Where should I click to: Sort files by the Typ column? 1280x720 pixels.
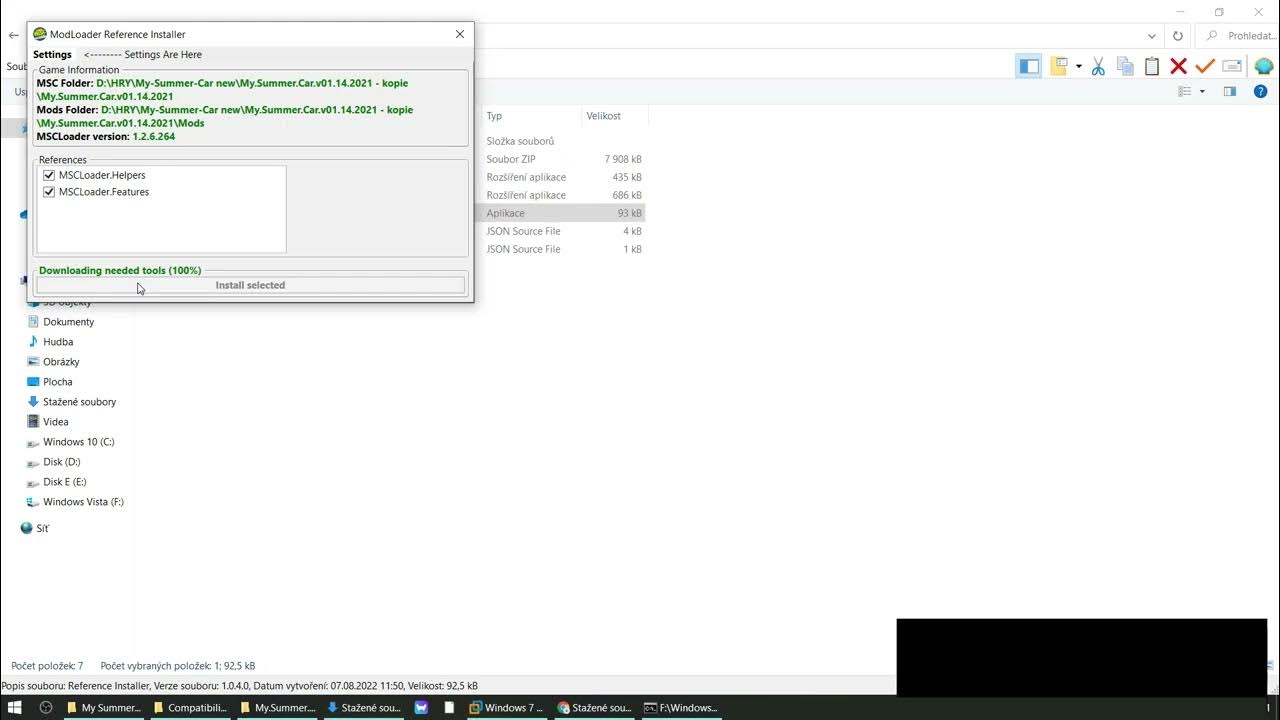(494, 116)
